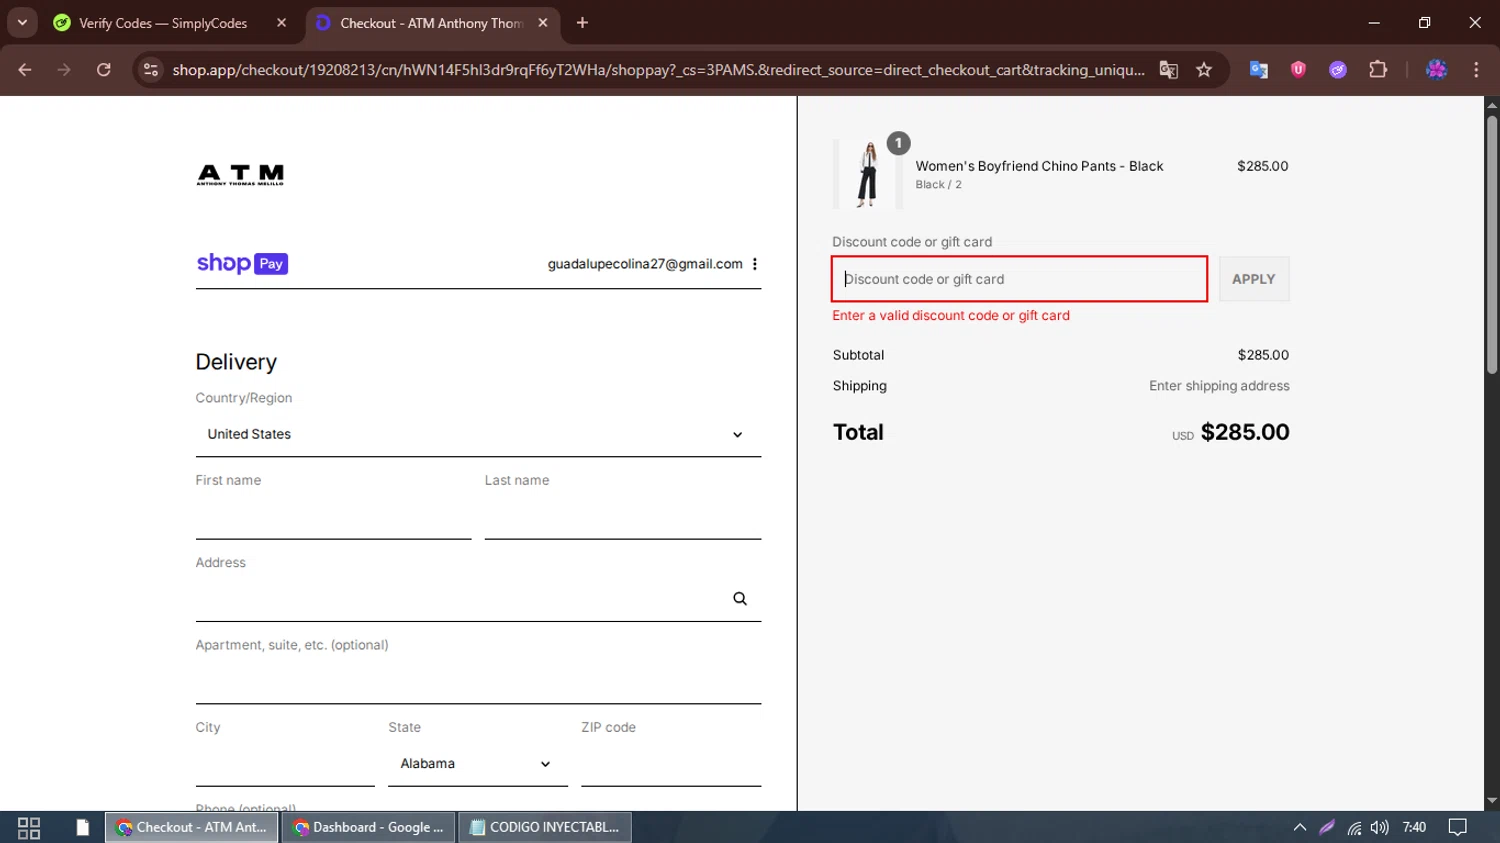Click the ATM Anthony Thomas Melillo logo

click(240, 175)
